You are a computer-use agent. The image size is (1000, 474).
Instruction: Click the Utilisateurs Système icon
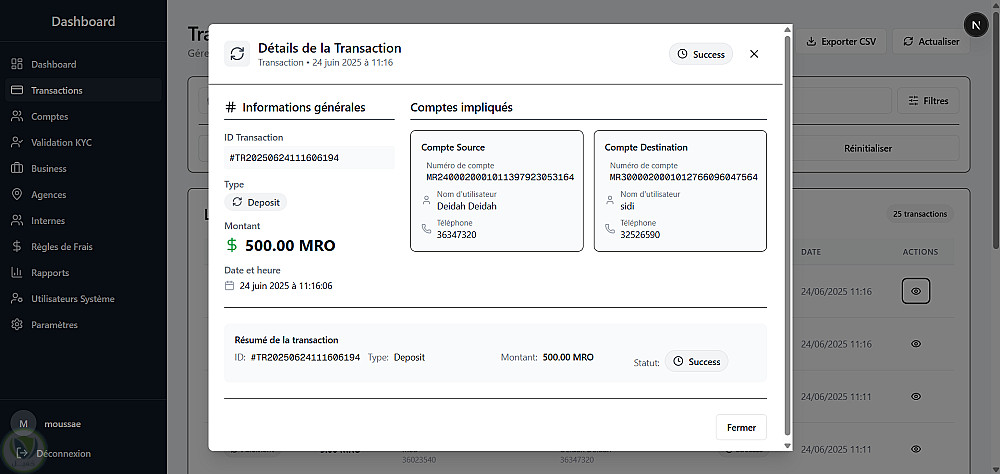(x=17, y=299)
